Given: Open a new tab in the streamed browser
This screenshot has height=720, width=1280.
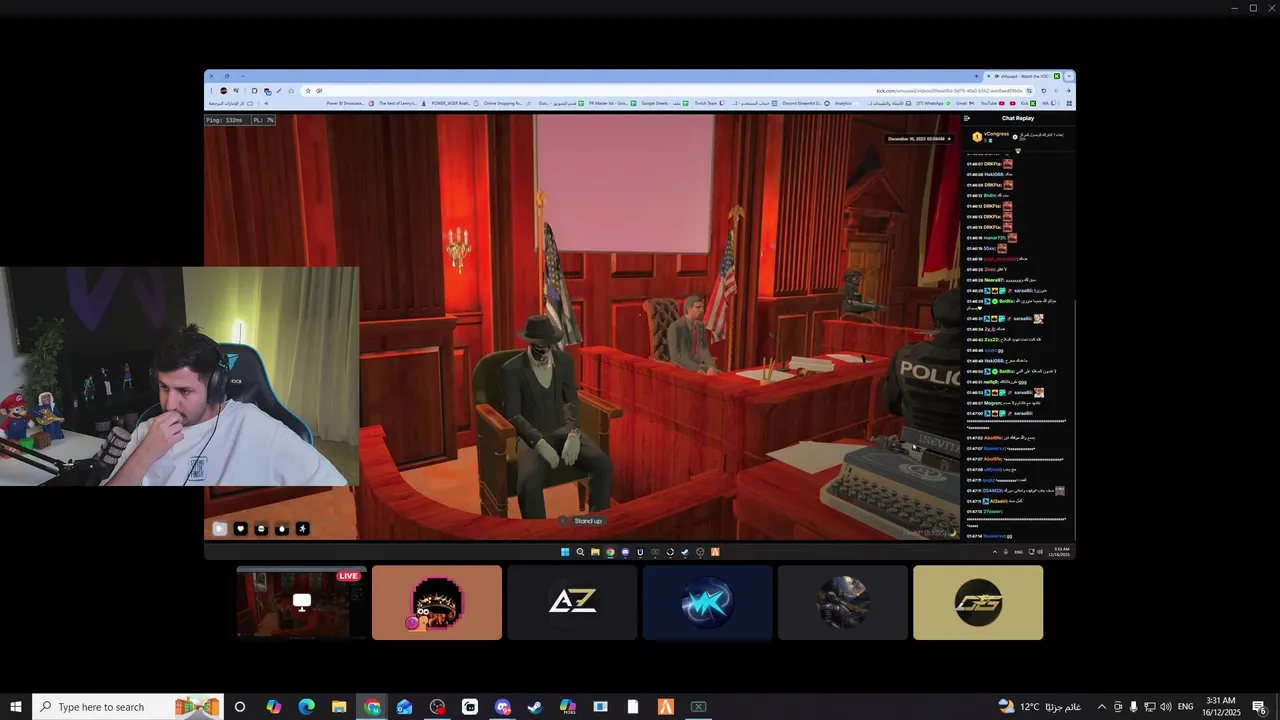Looking at the screenshot, I should pyautogui.click(x=977, y=76).
